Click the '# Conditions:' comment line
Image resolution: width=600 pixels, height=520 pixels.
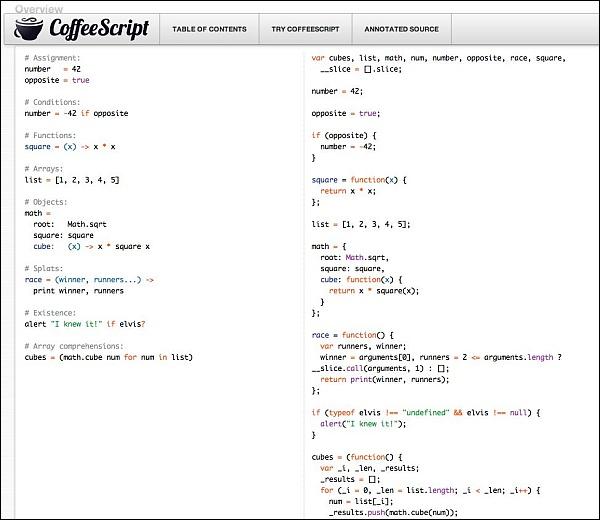pos(52,103)
